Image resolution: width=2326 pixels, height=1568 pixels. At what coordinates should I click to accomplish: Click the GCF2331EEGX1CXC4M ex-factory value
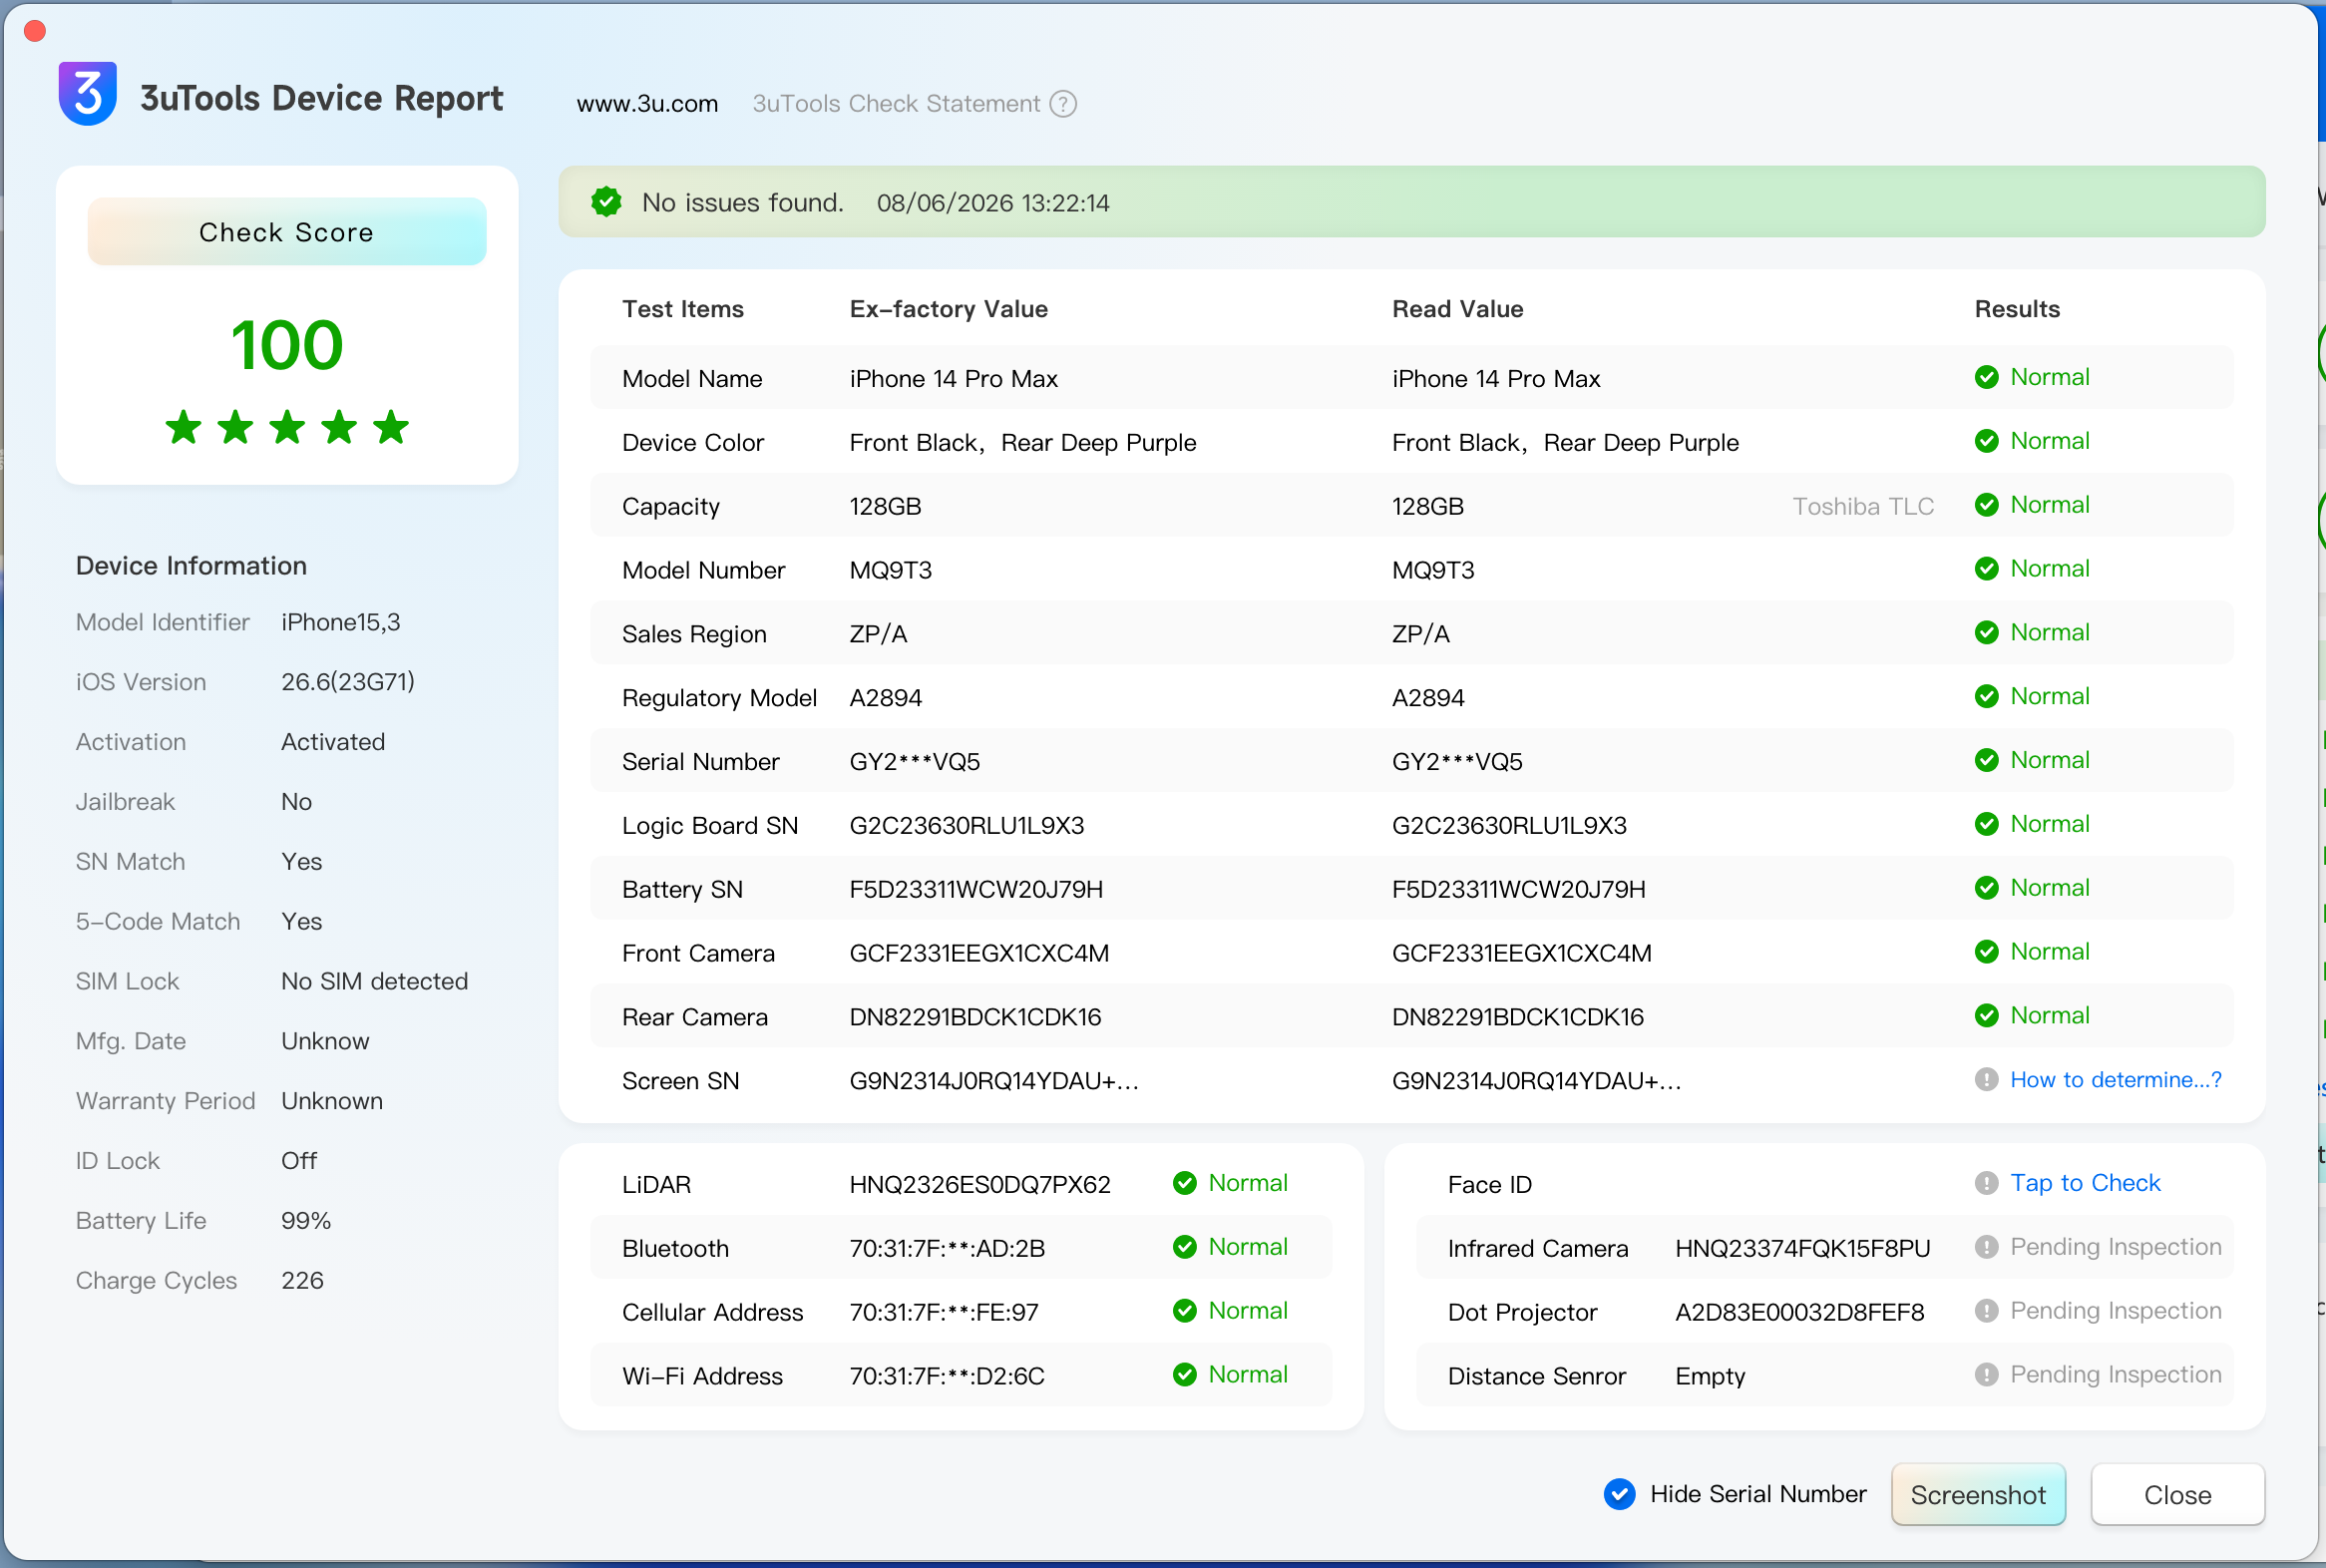point(979,953)
